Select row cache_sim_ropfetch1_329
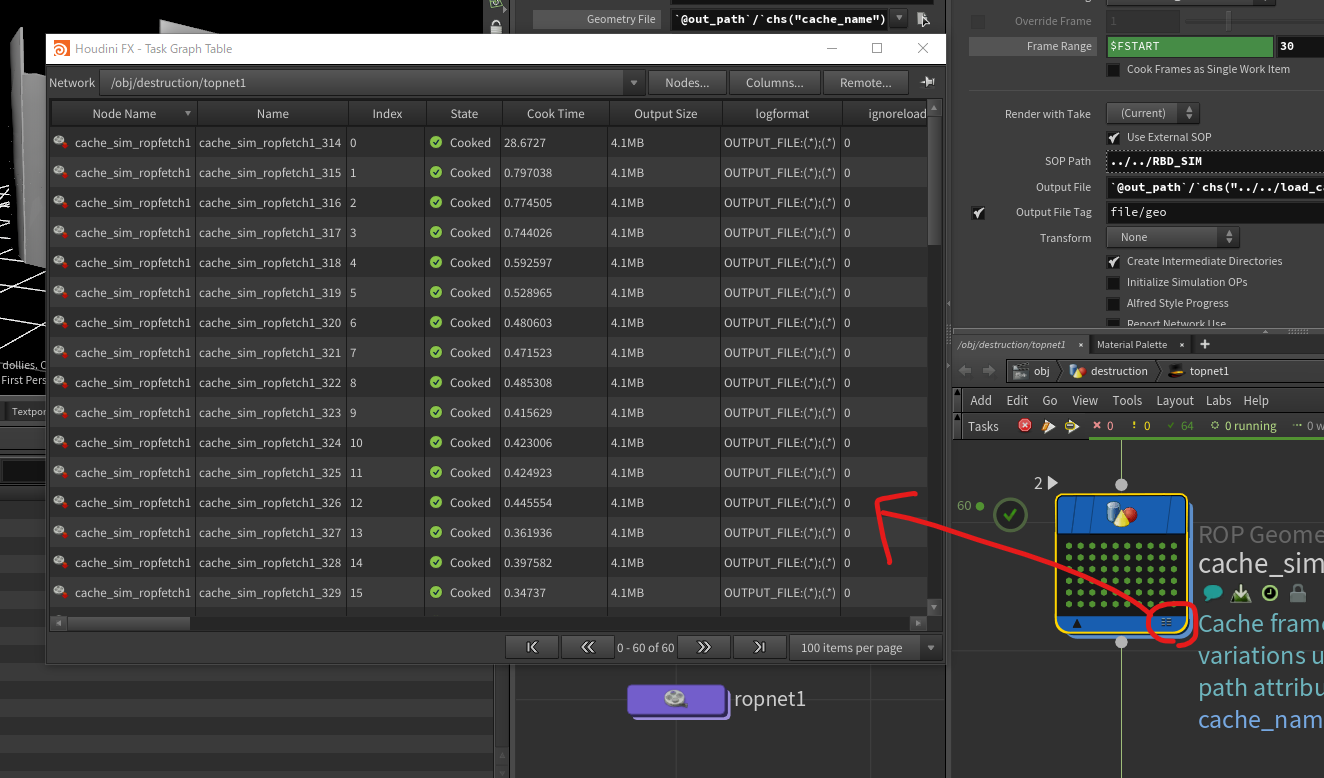1324x778 pixels. coord(488,593)
